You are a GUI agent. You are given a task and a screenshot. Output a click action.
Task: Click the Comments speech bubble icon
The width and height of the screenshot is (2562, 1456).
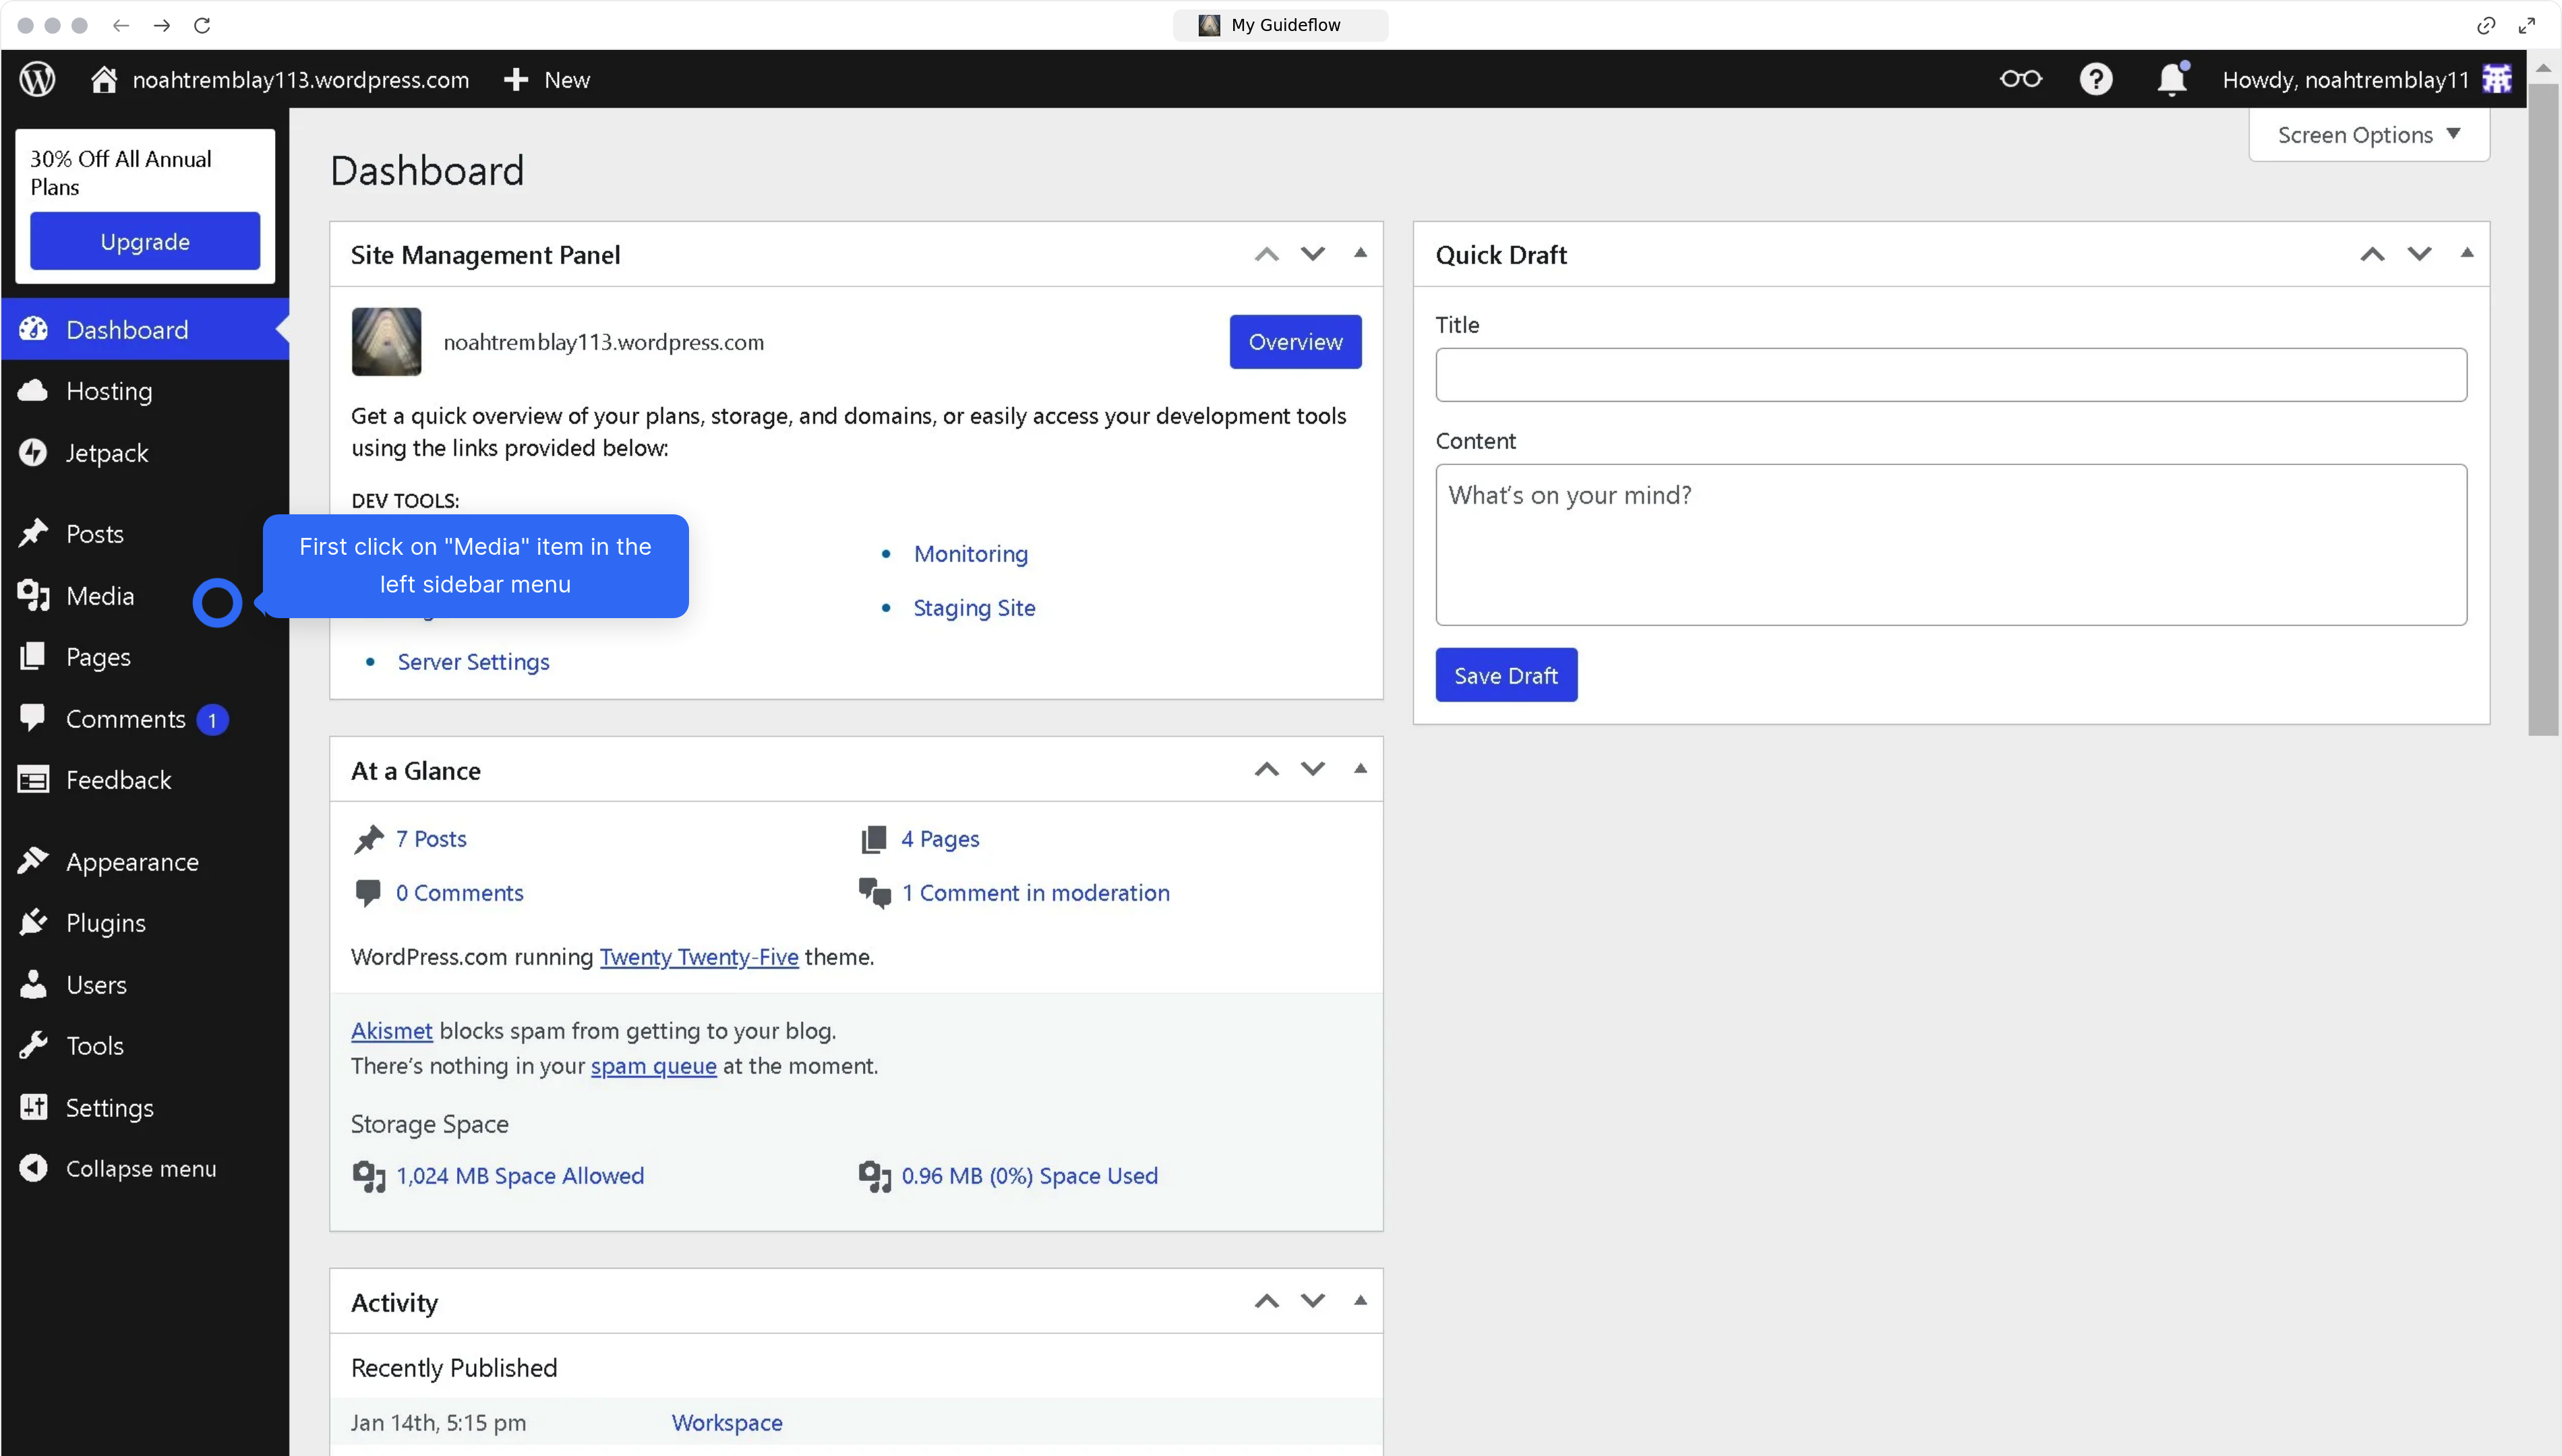(33, 718)
